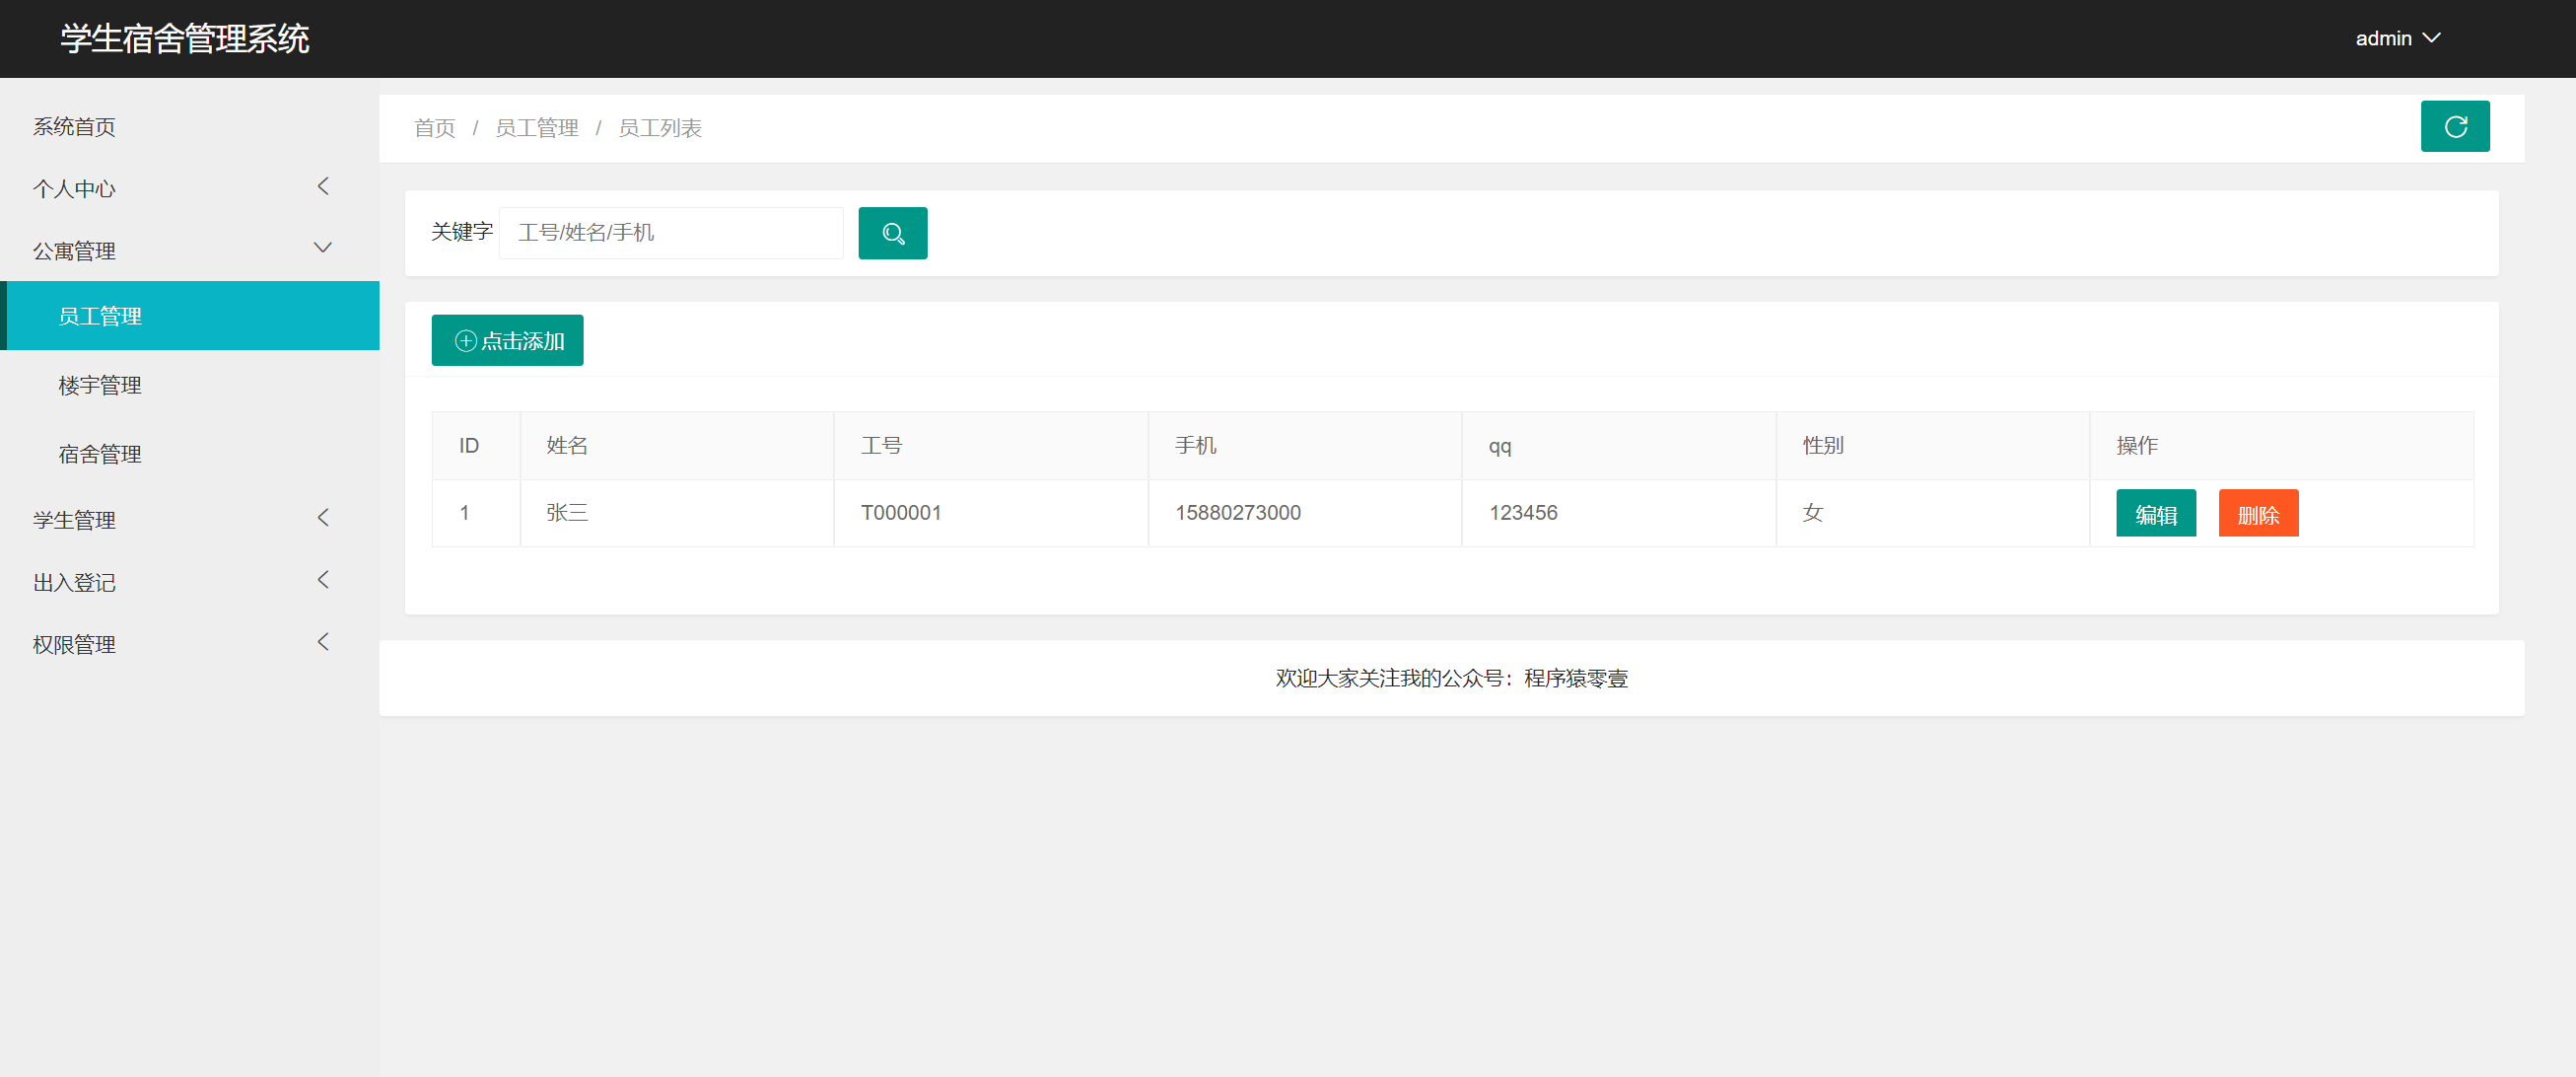The width and height of the screenshot is (2576, 1077).
Task: Click the green refresh icon button
Action: click(x=2454, y=127)
